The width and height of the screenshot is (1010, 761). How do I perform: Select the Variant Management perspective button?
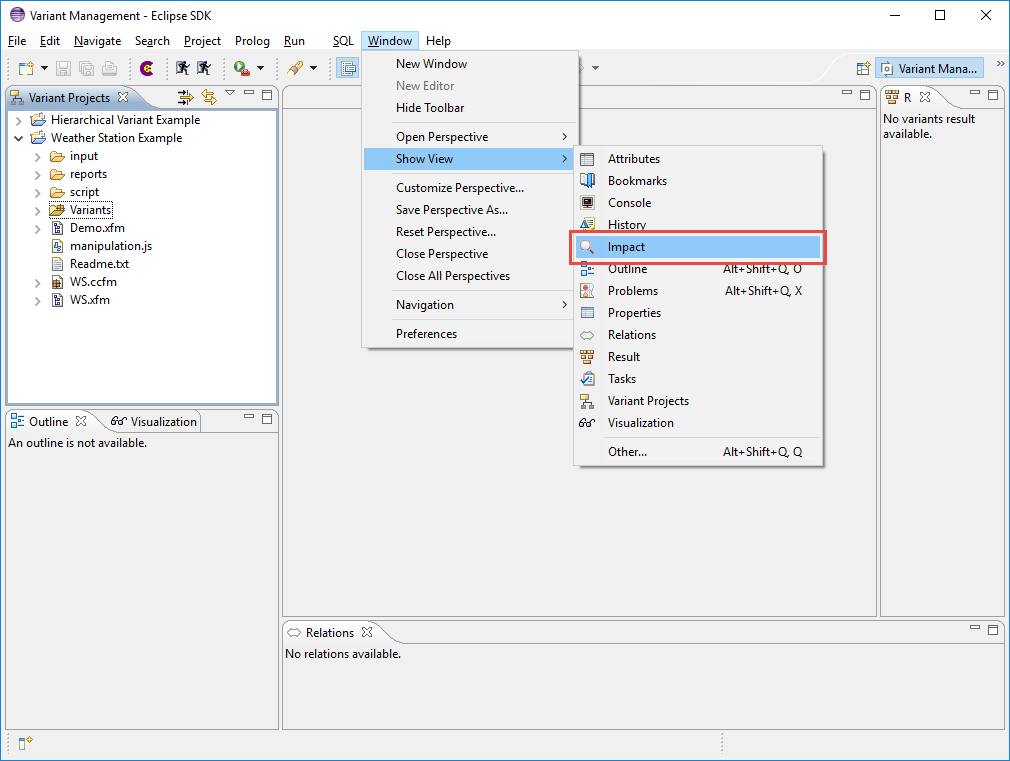coord(929,68)
